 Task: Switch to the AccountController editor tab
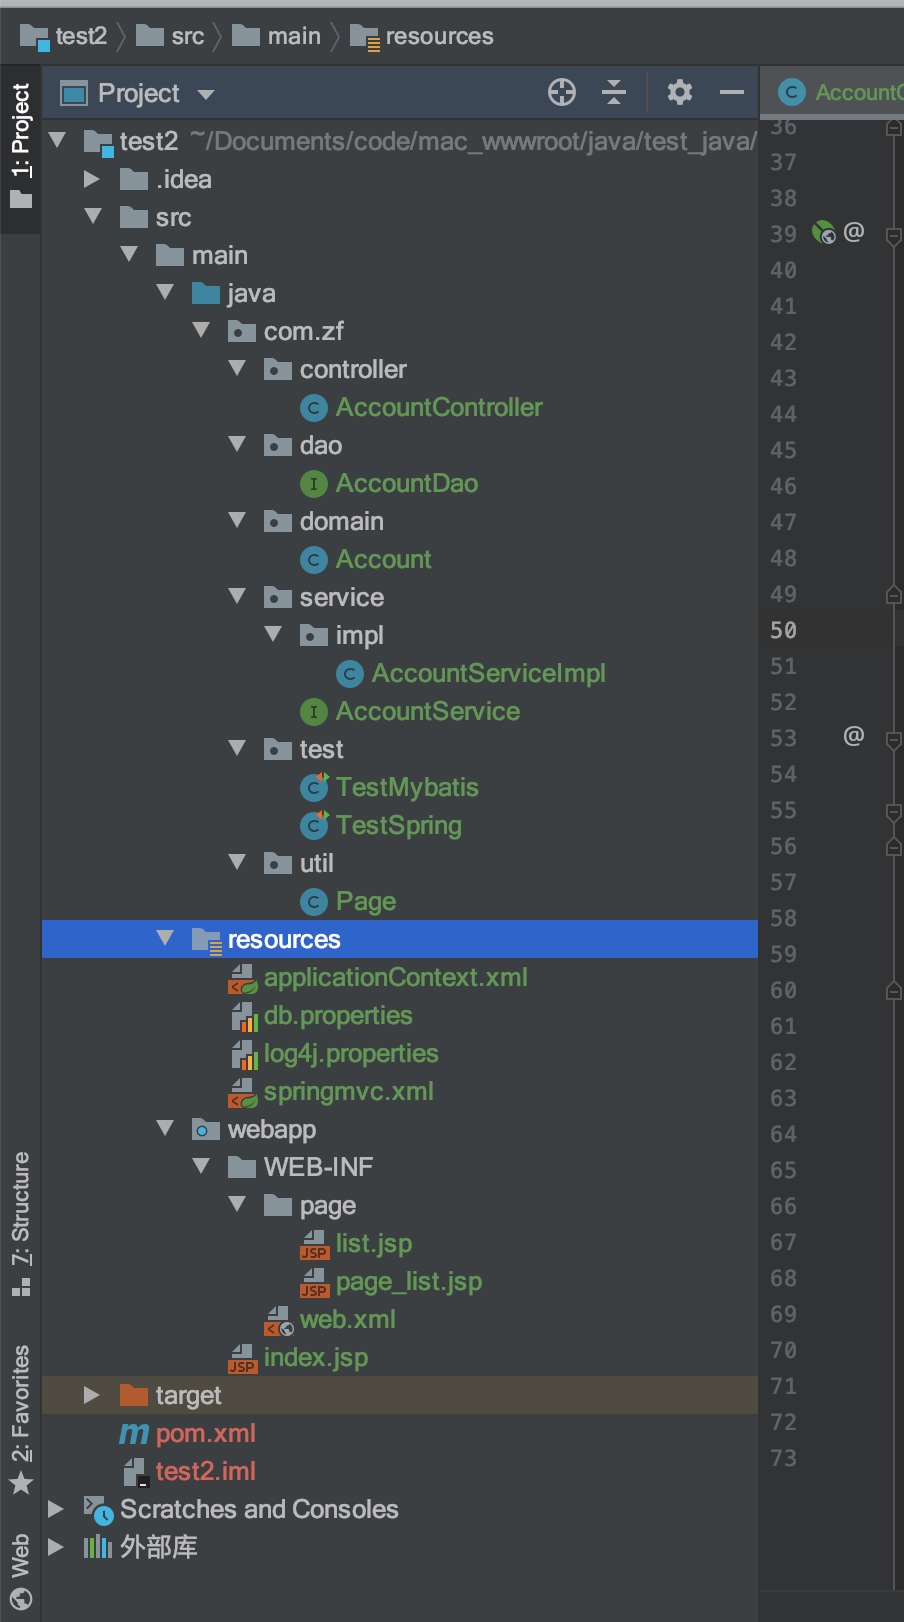coord(845,93)
